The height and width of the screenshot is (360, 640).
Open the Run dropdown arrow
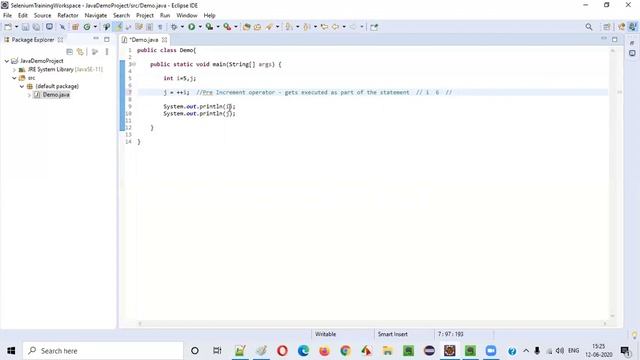[x=200, y=27]
